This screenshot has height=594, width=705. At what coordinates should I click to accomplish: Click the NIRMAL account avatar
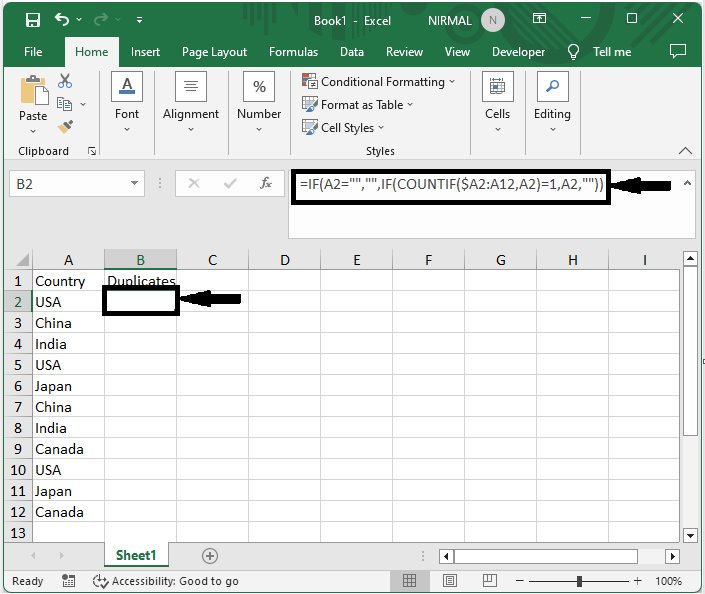click(493, 20)
